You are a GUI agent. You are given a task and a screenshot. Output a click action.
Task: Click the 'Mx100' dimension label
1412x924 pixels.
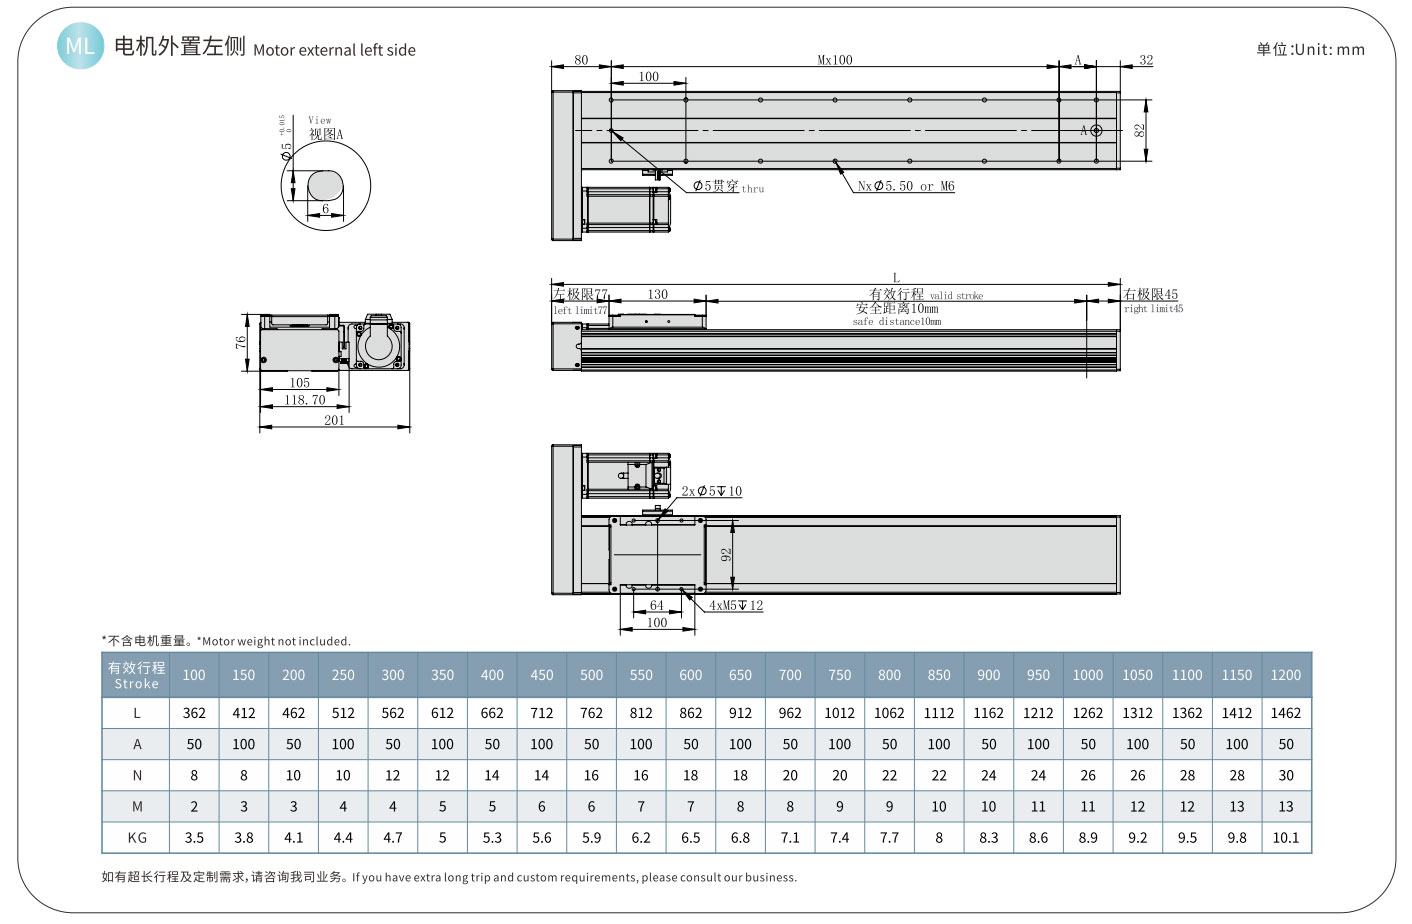click(x=835, y=60)
